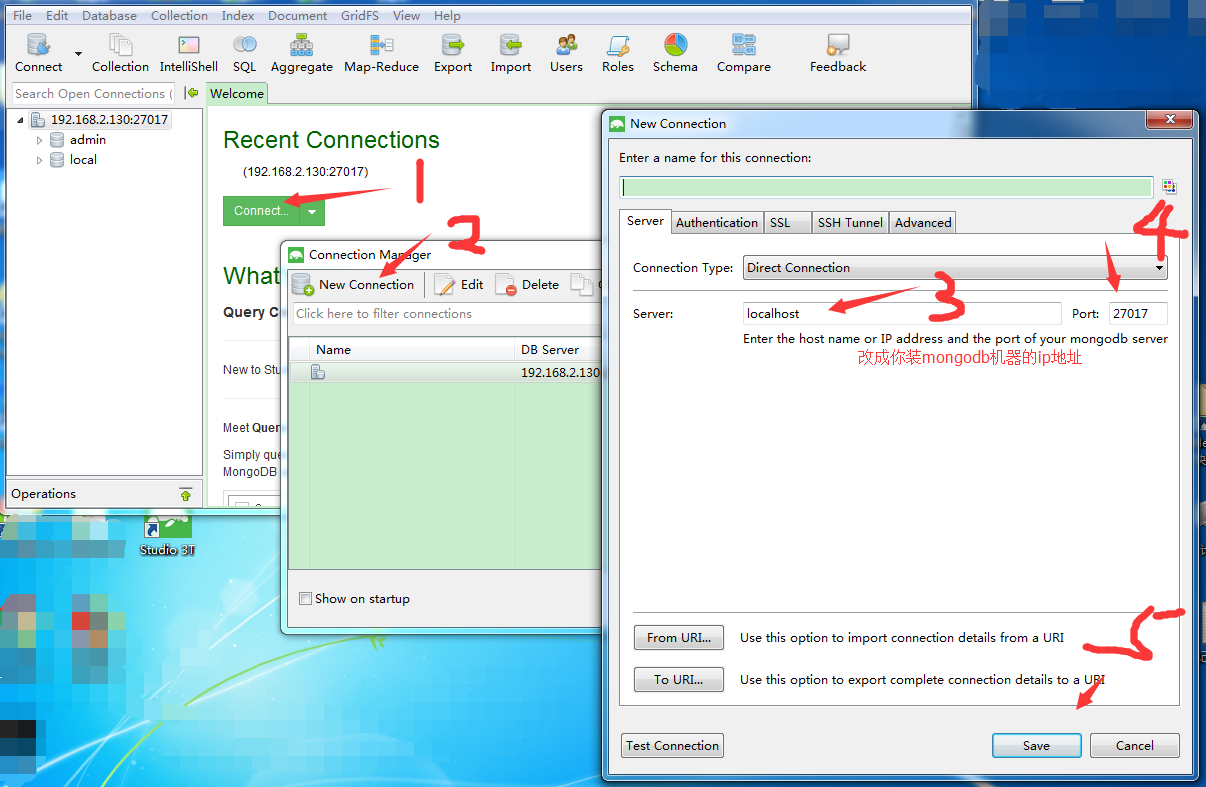Open the Studio 3T desktop shortcut
The image size is (1206, 787).
click(167, 534)
